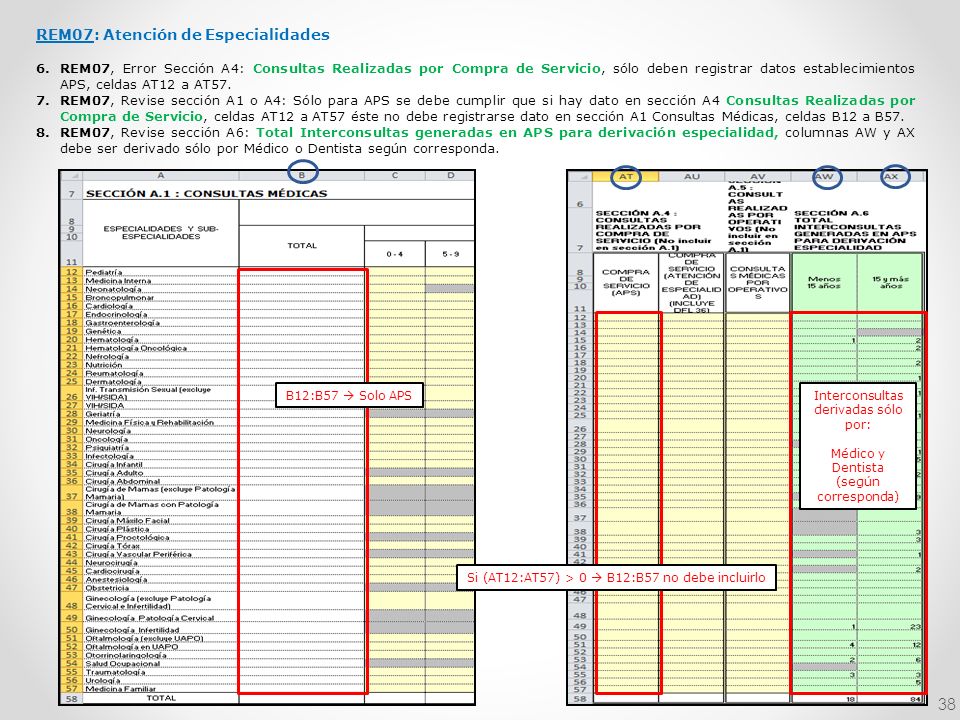Click the total cell showing 84

890,699
